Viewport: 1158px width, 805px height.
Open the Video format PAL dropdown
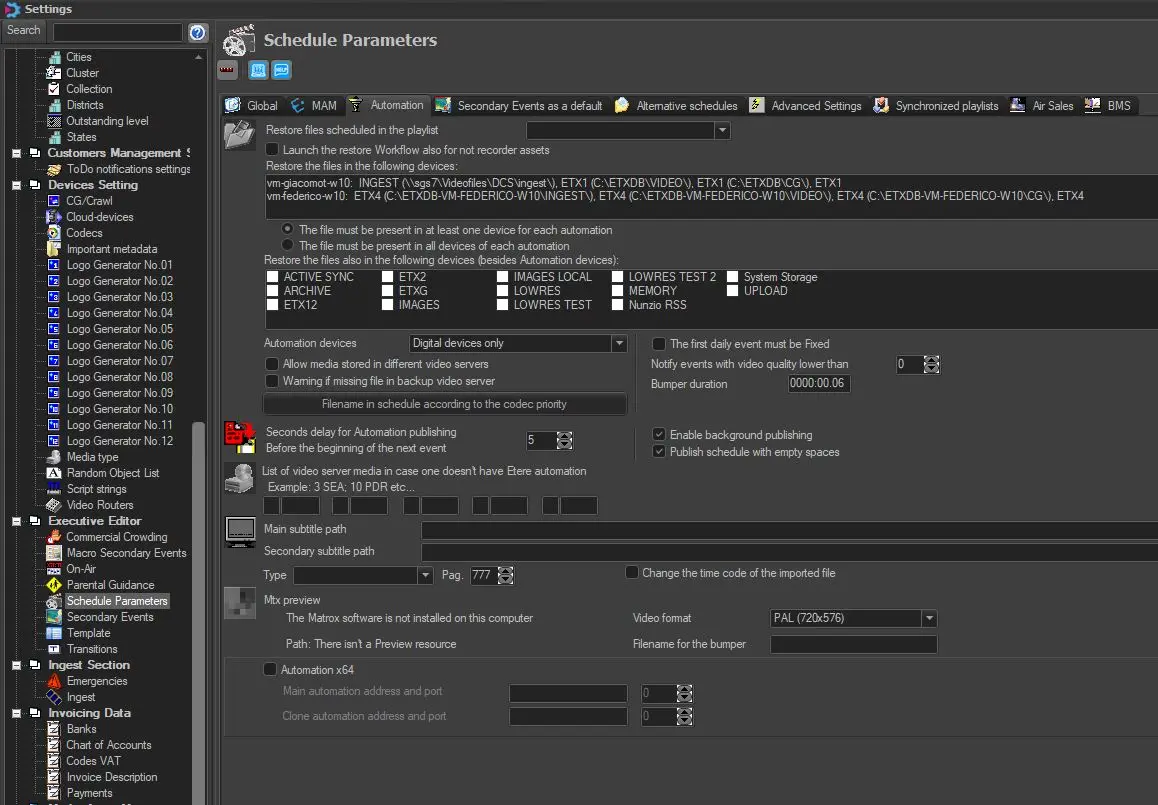929,618
